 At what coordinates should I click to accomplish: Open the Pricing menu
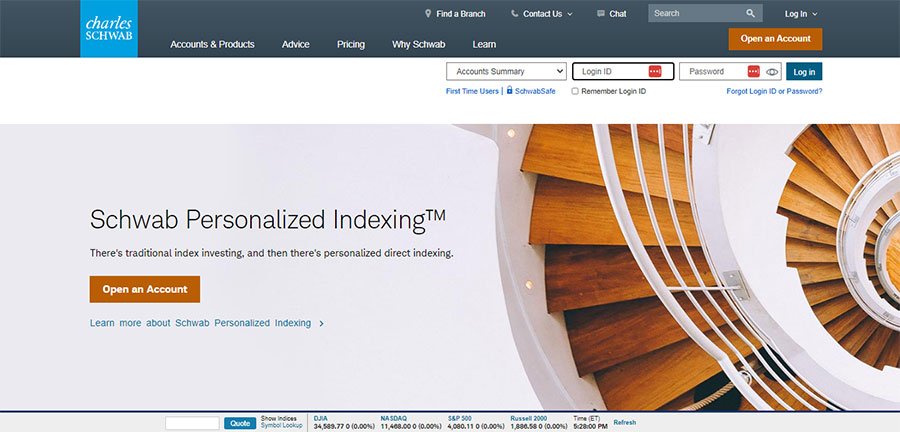tap(351, 44)
